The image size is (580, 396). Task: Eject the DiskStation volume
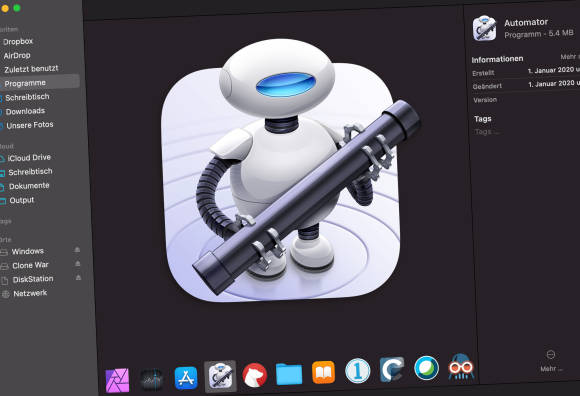click(x=78, y=277)
